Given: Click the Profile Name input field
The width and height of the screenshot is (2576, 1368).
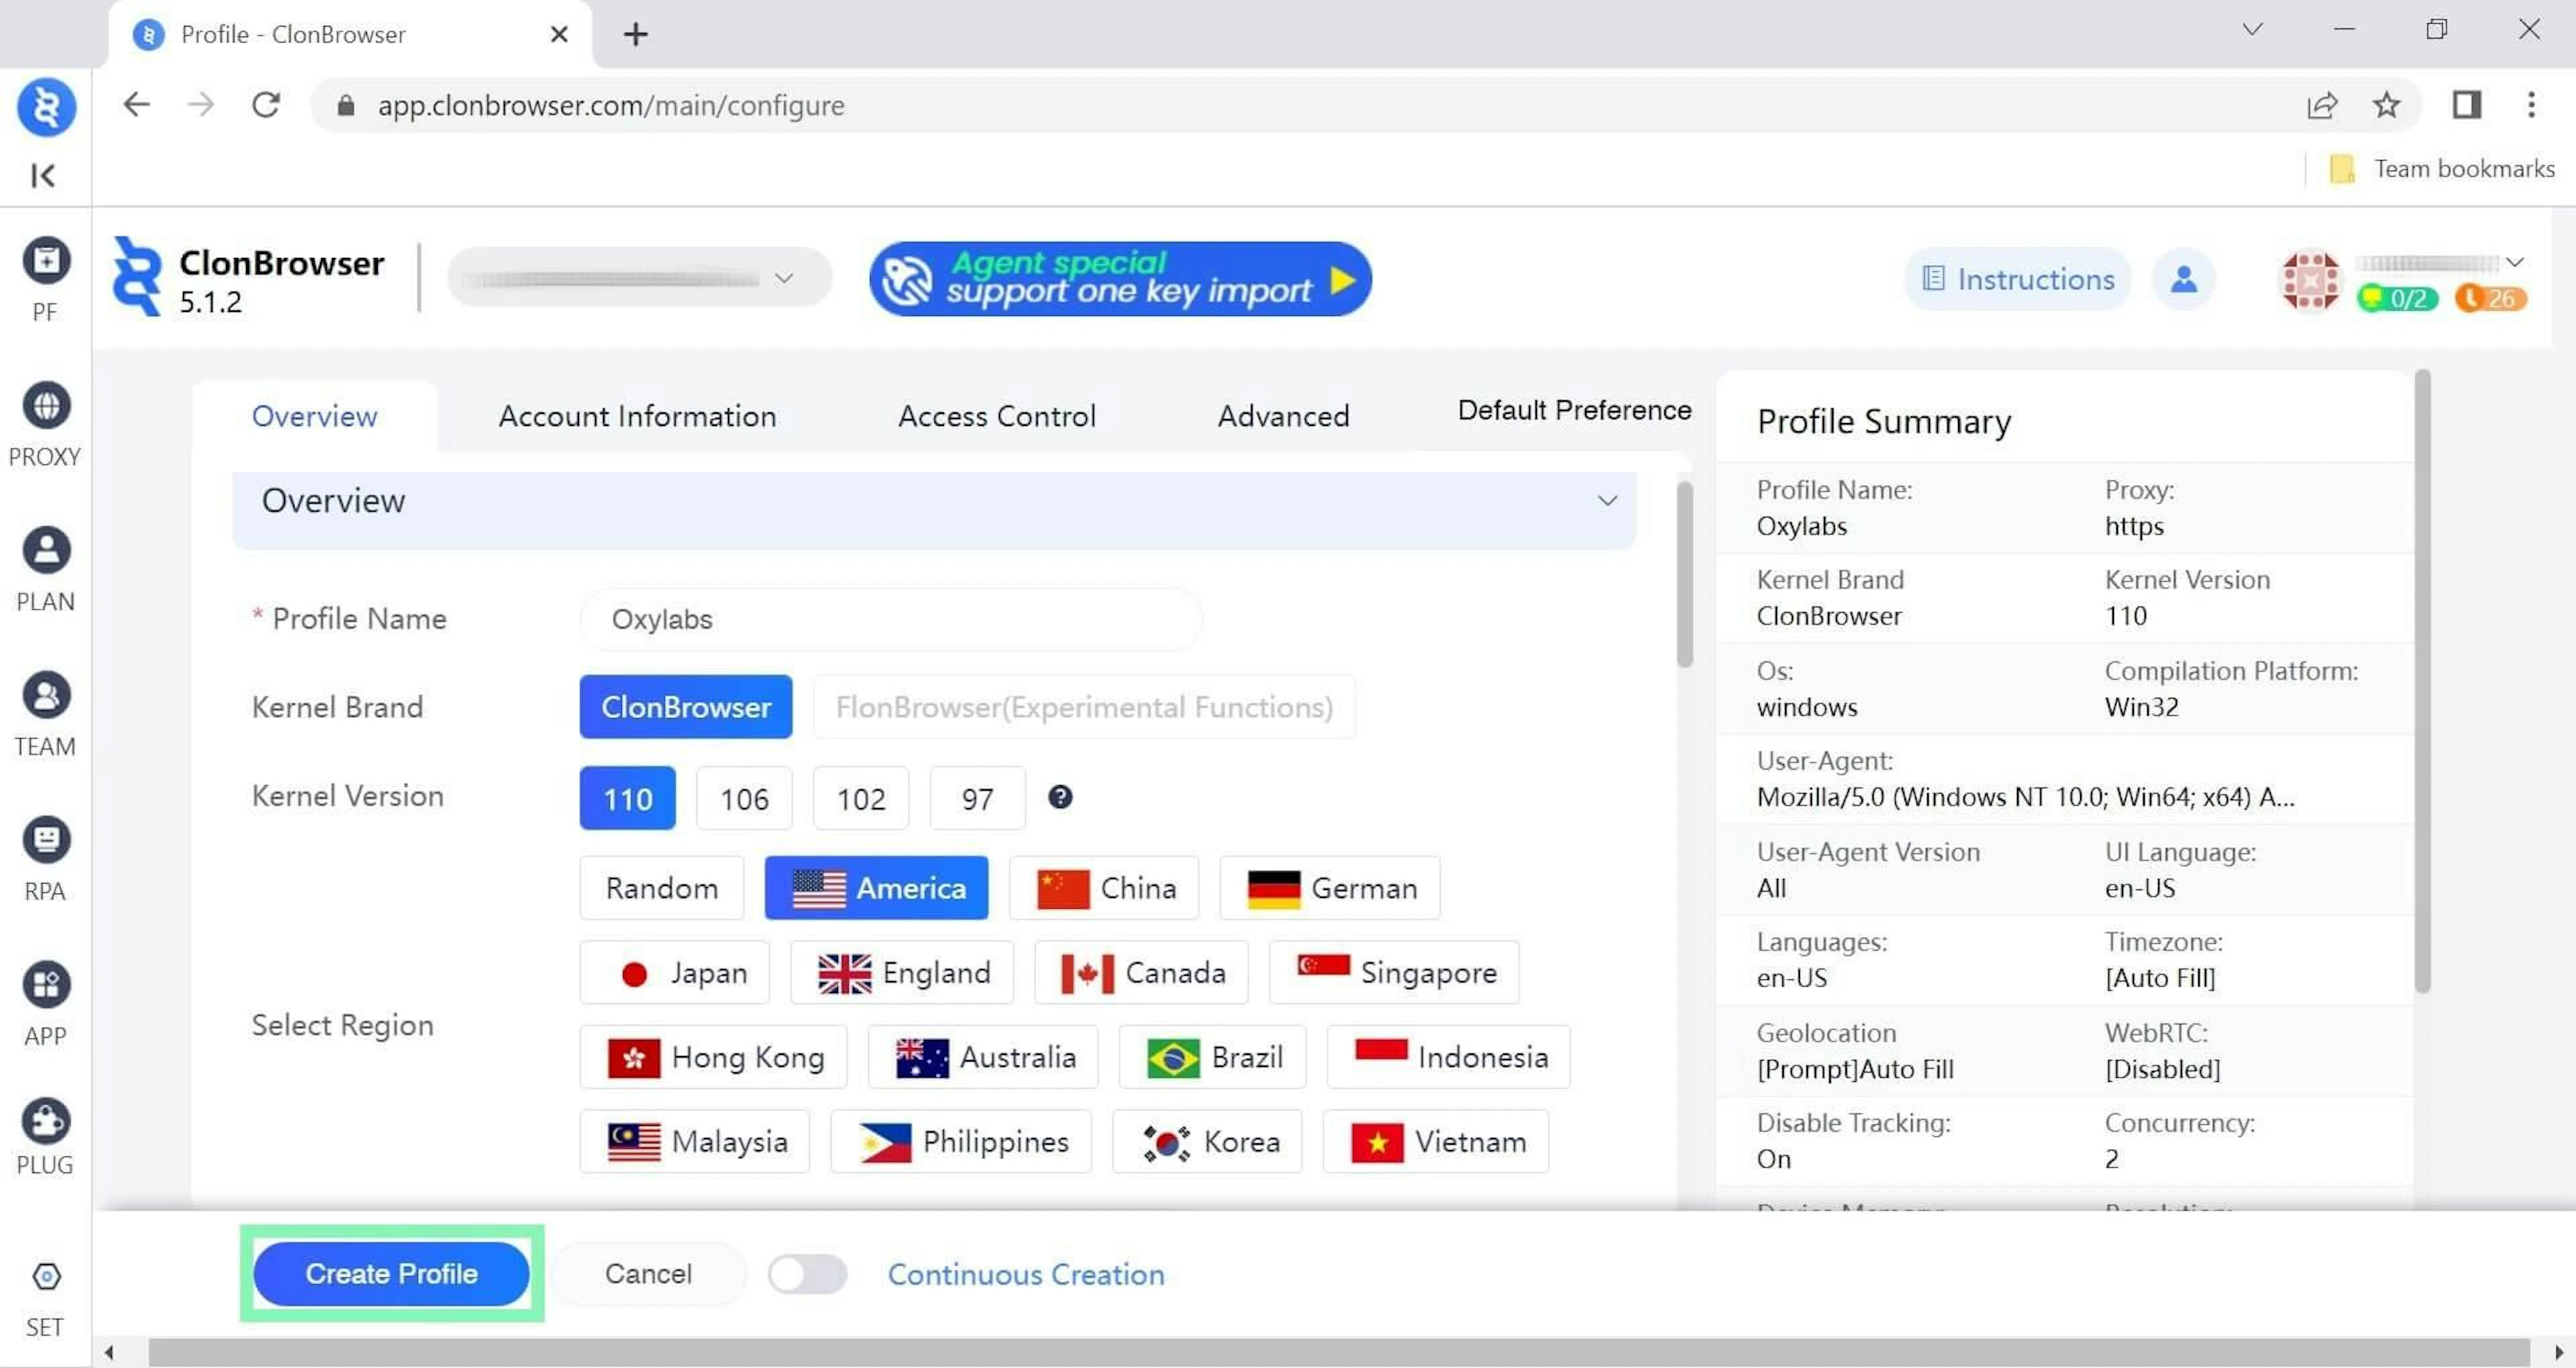Looking at the screenshot, I should point(891,619).
